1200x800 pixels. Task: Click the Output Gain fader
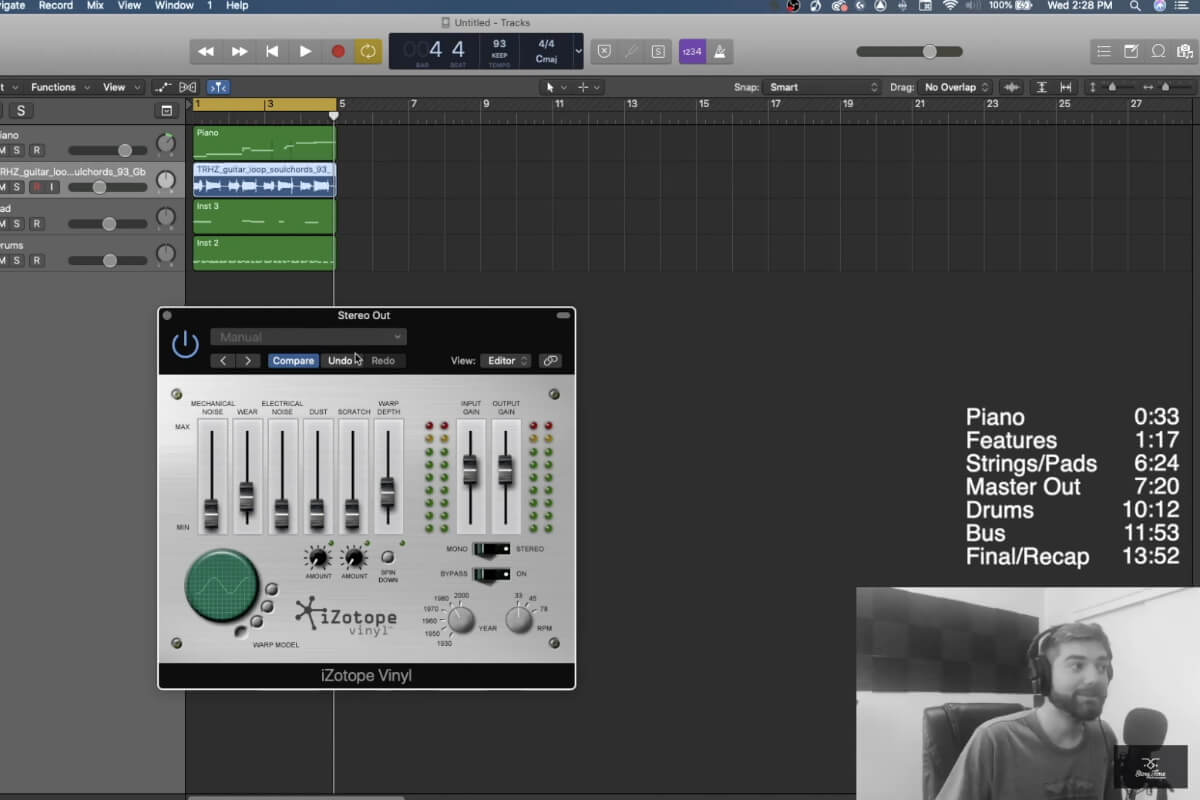506,469
